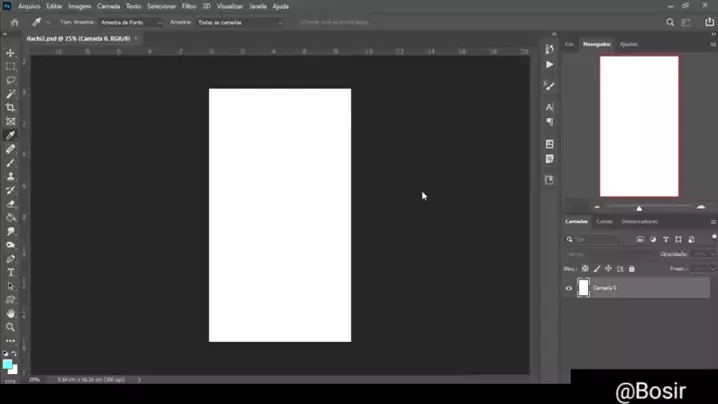
Task: Toggle lock all padlock
Action: [632, 269]
